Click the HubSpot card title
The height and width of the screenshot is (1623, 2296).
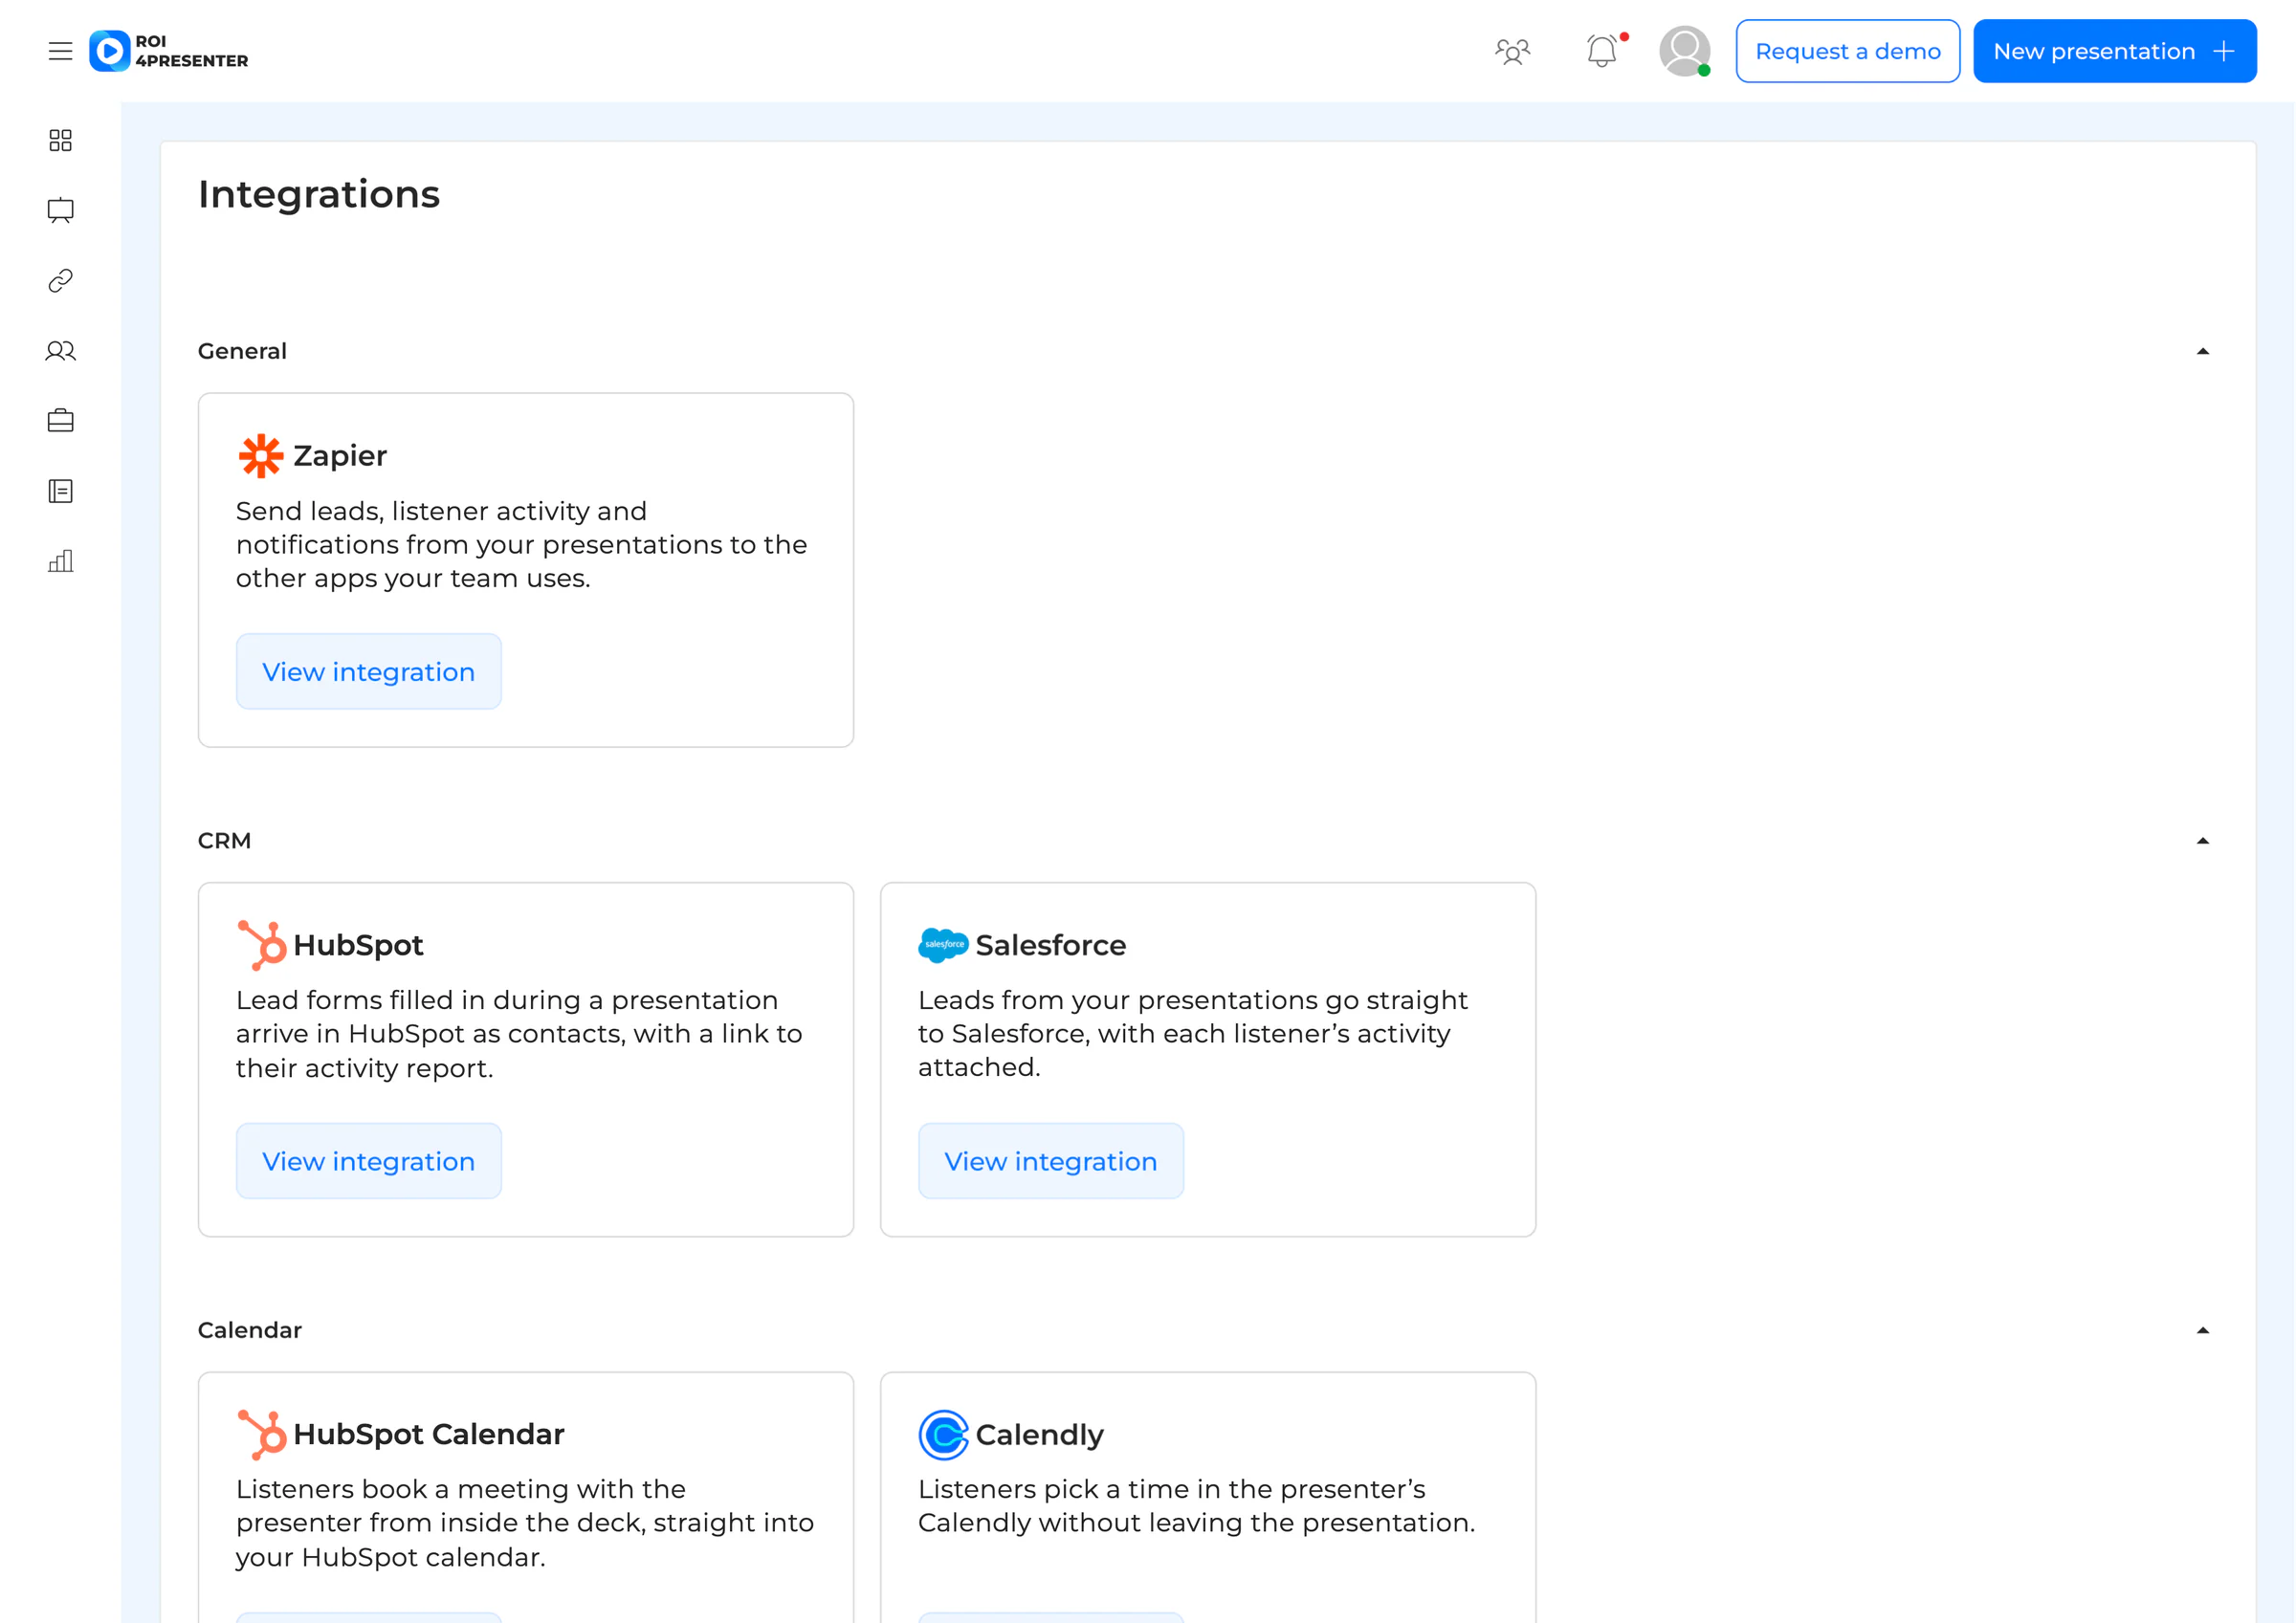(358, 945)
